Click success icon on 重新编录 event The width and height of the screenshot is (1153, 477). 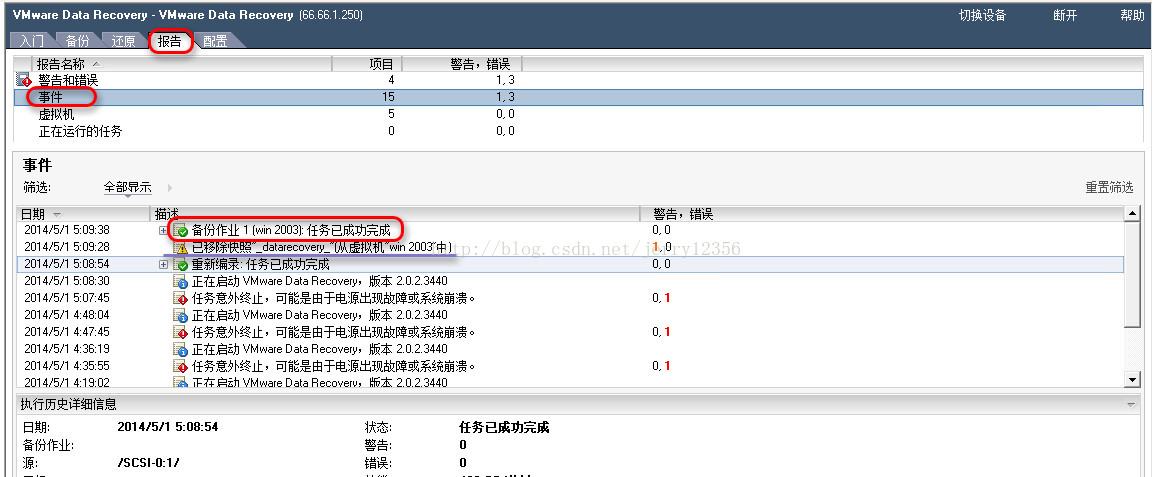(180, 265)
